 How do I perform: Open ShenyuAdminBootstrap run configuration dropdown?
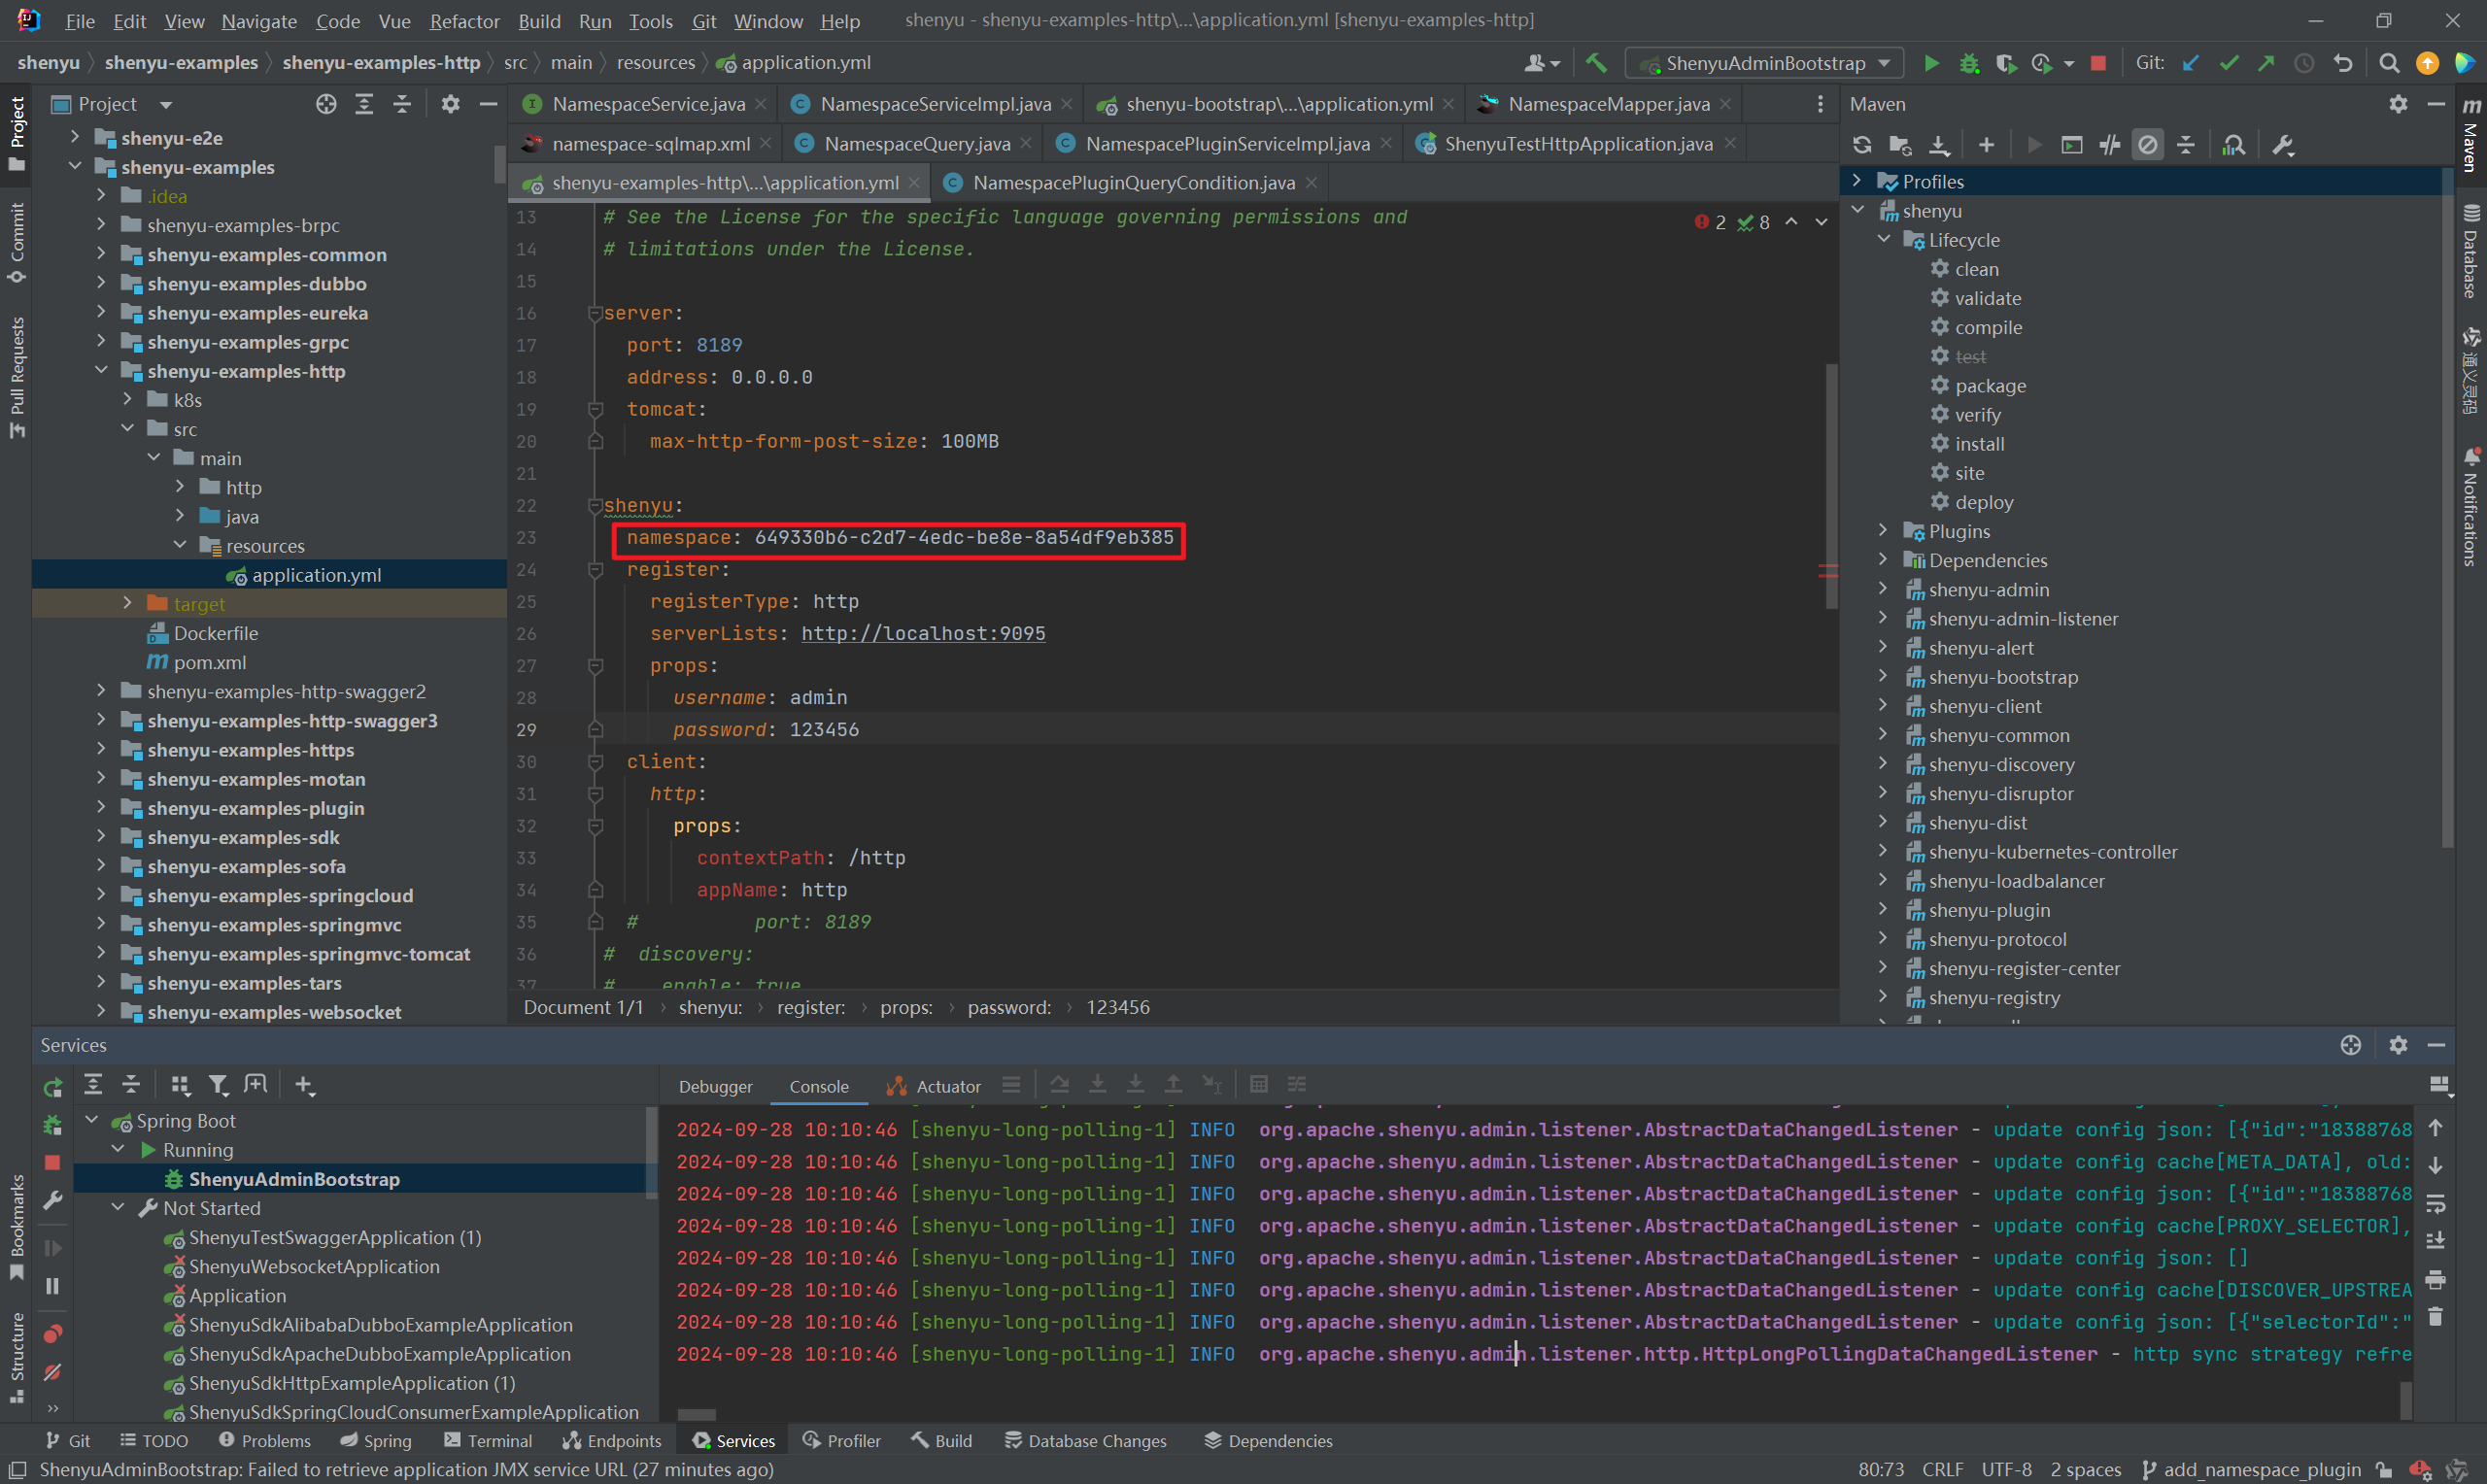click(x=1764, y=63)
